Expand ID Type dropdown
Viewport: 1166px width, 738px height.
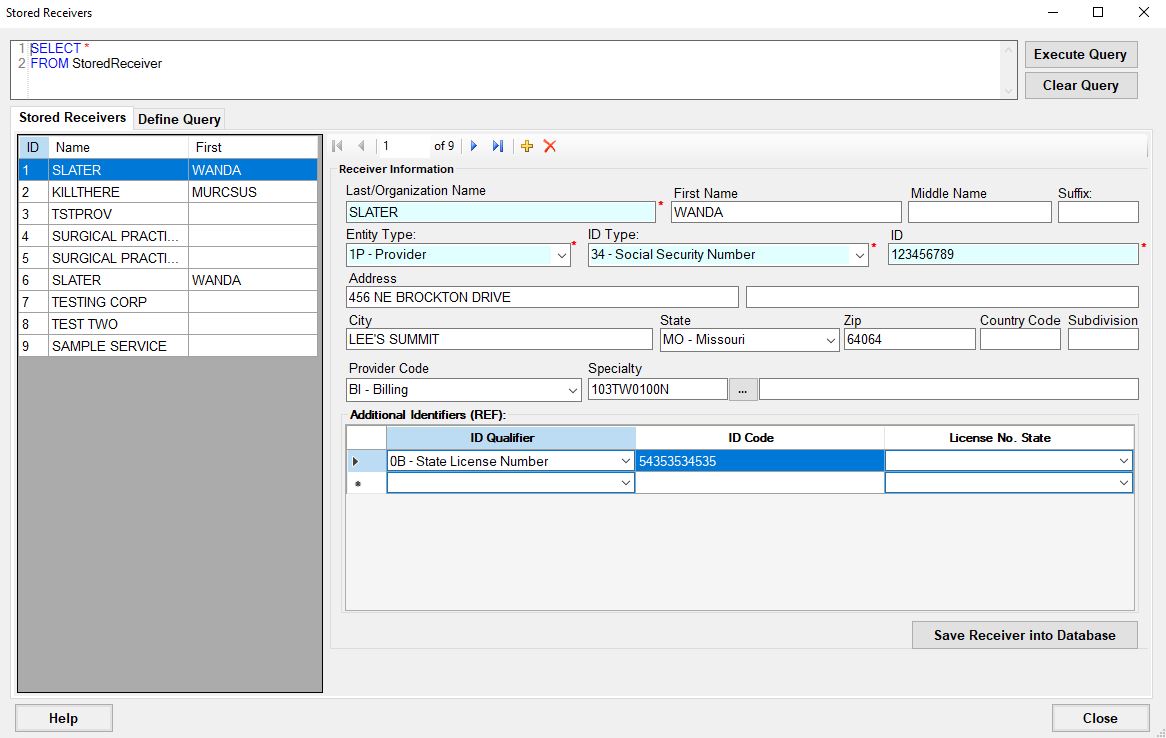pos(859,255)
